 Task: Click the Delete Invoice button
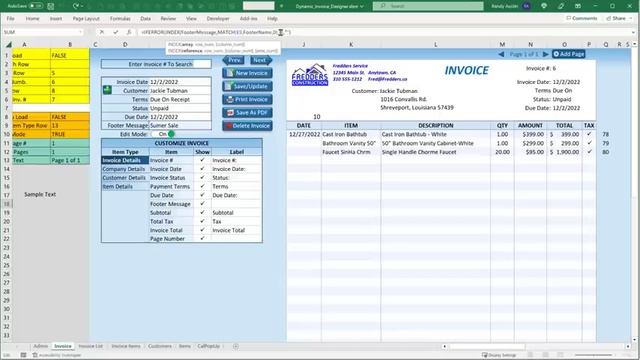tap(247, 126)
